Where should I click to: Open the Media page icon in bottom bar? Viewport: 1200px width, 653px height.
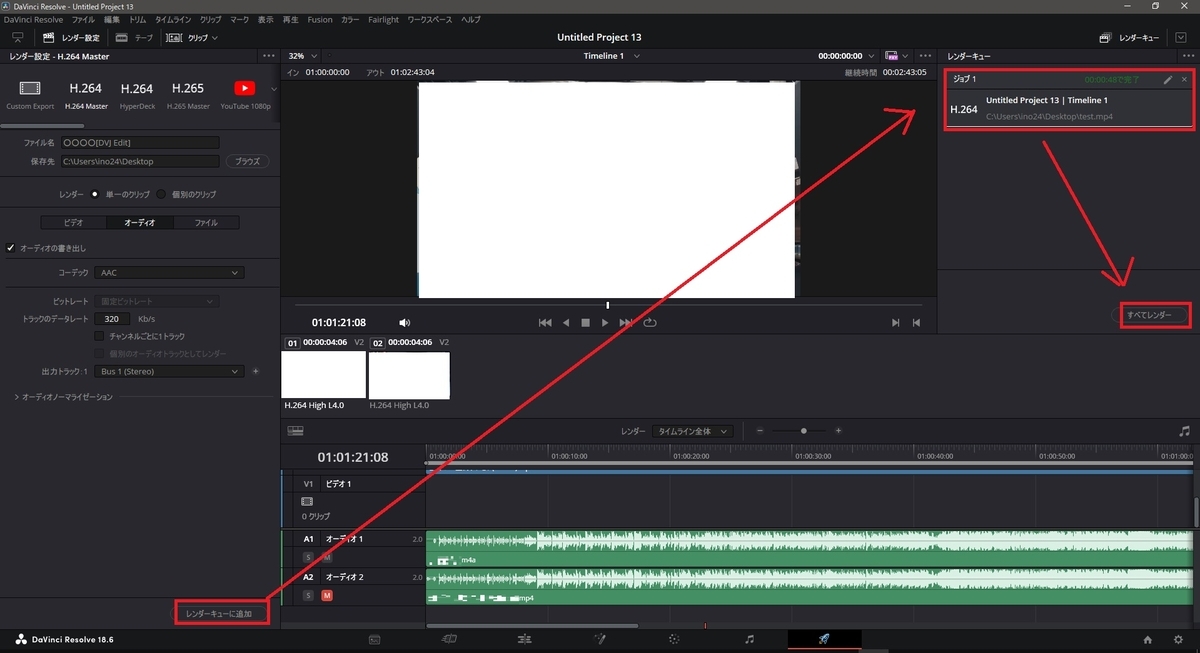tap(374, 638)
